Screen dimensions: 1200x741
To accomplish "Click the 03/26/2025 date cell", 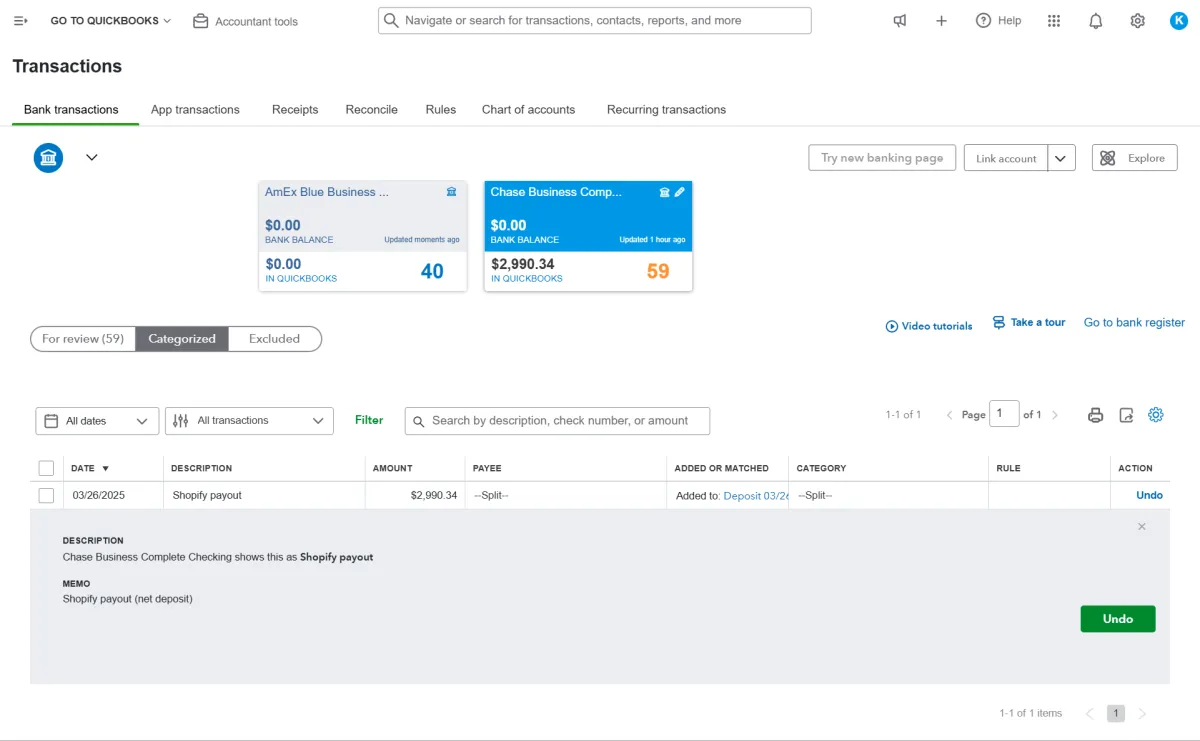I will (x=113, y=495).
